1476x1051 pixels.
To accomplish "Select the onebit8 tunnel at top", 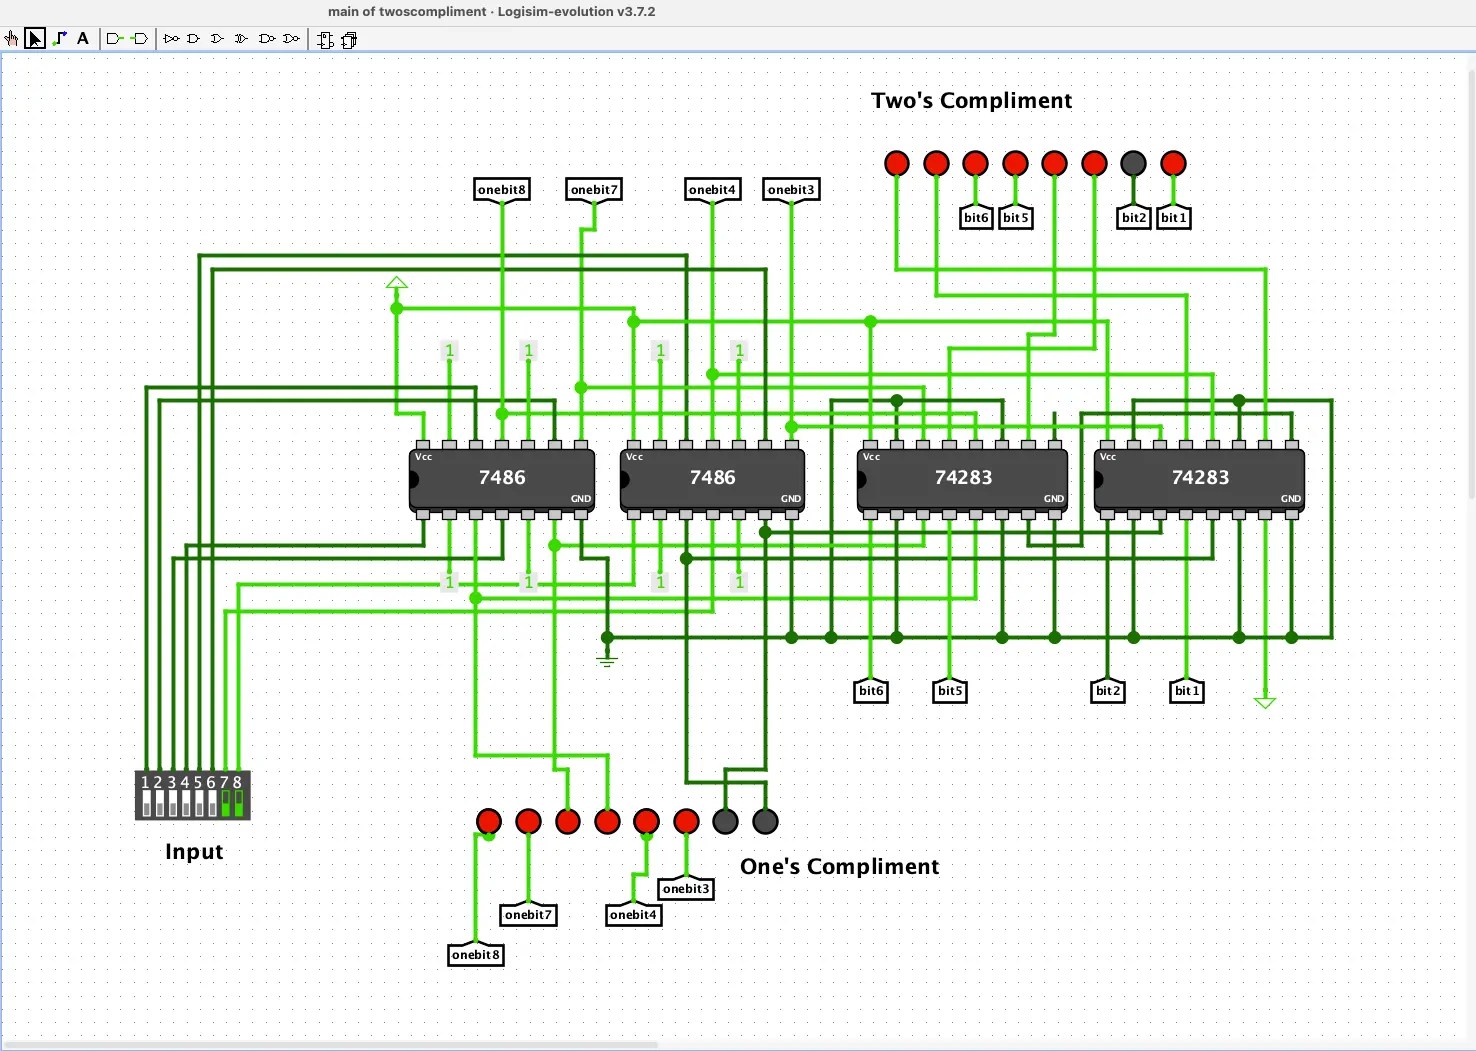I will click(501, 190).
